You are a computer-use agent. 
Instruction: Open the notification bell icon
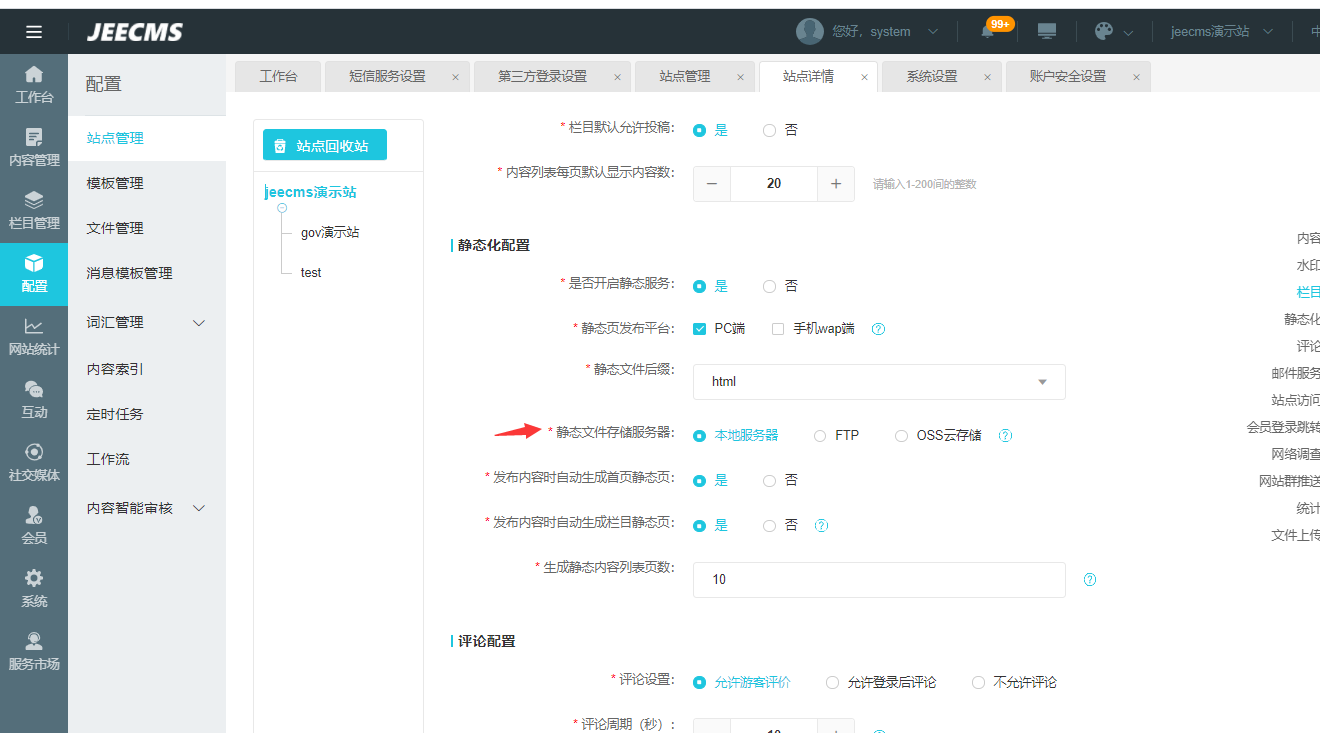[988, 32]
